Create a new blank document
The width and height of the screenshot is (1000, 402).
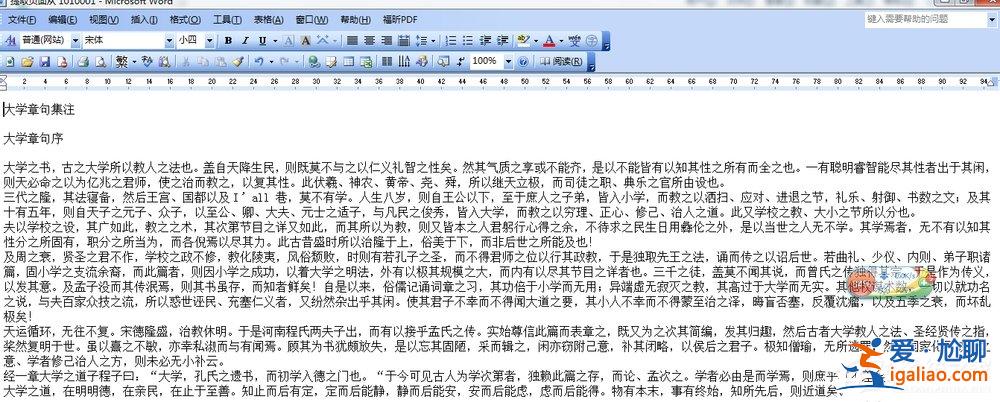[x=10, y=62]
